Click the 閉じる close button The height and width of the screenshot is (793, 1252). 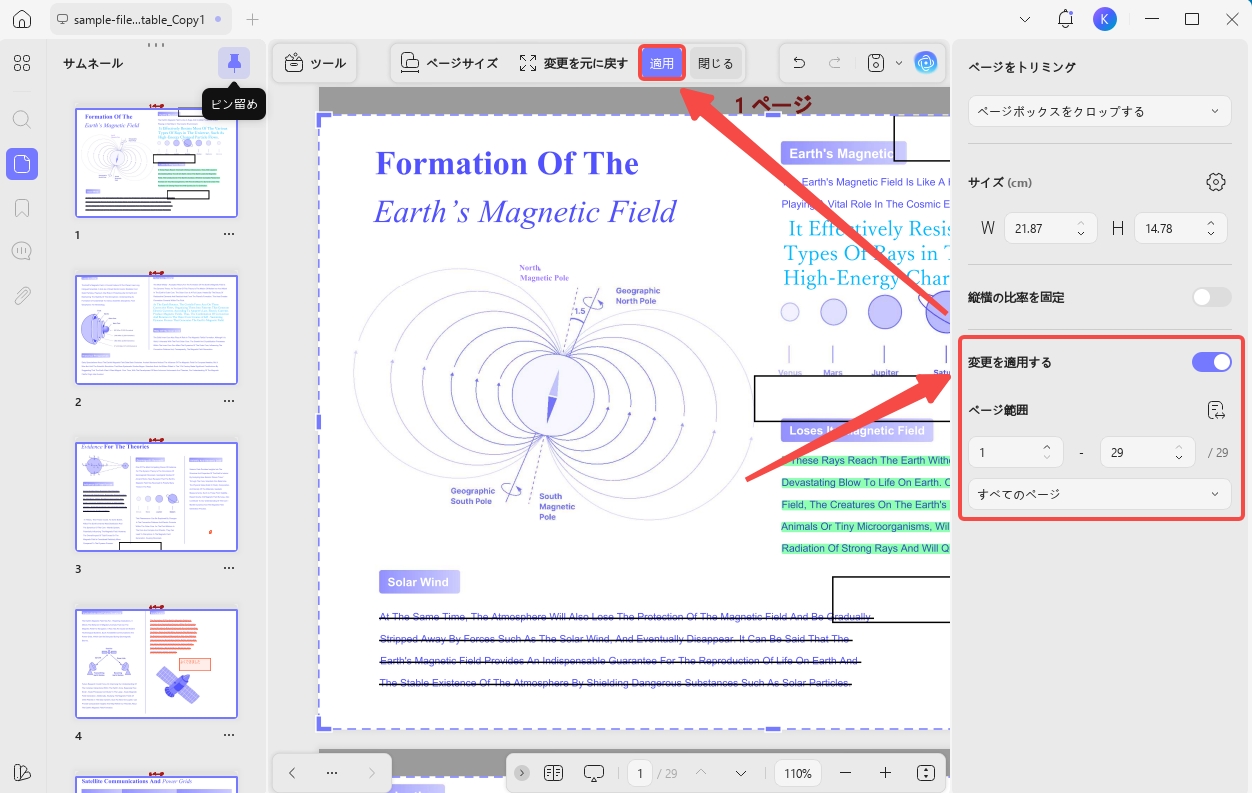coord(716,63)
